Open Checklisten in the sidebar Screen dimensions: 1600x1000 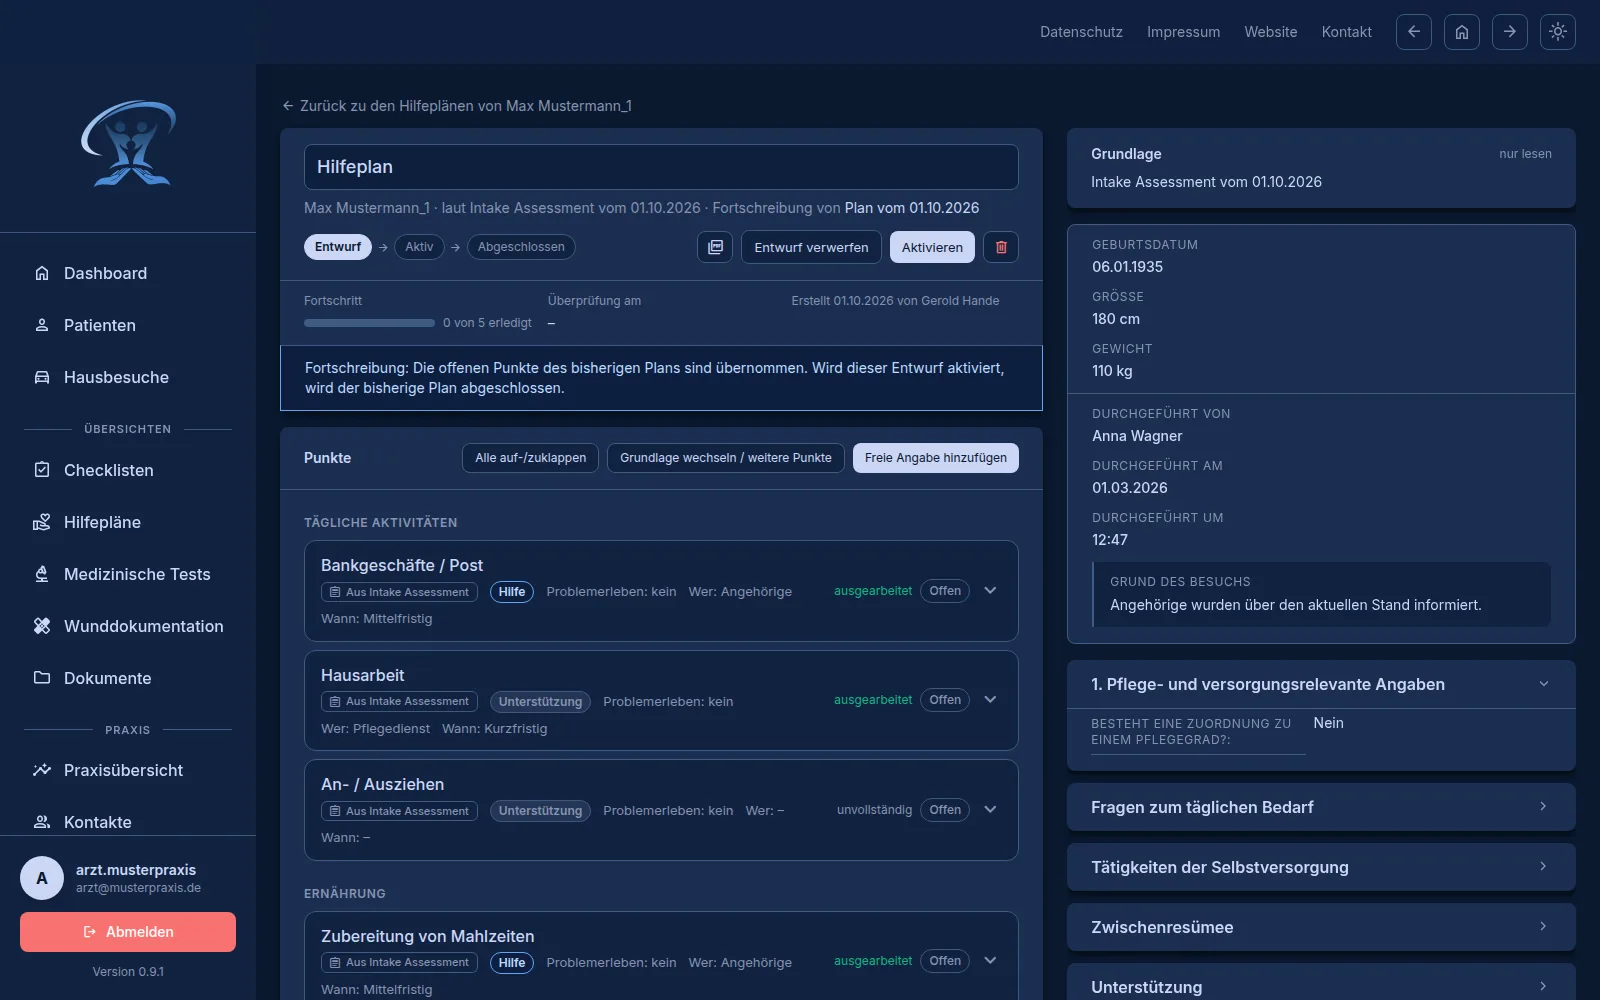128,470
